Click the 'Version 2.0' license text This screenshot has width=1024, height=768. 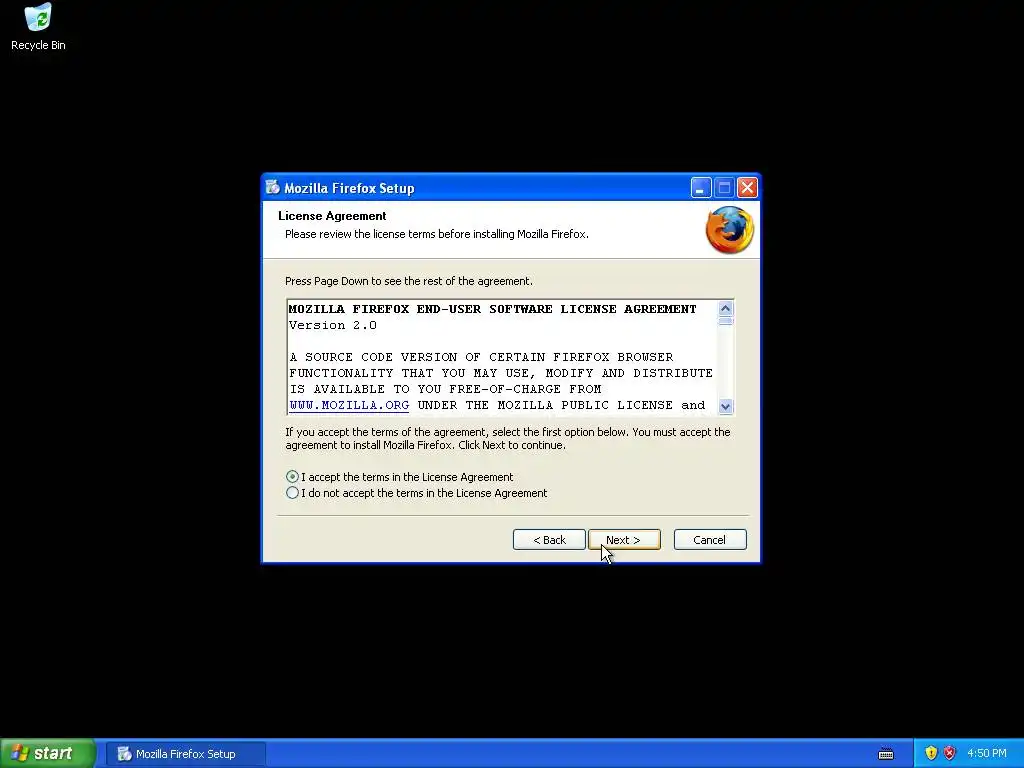[332, 325]
